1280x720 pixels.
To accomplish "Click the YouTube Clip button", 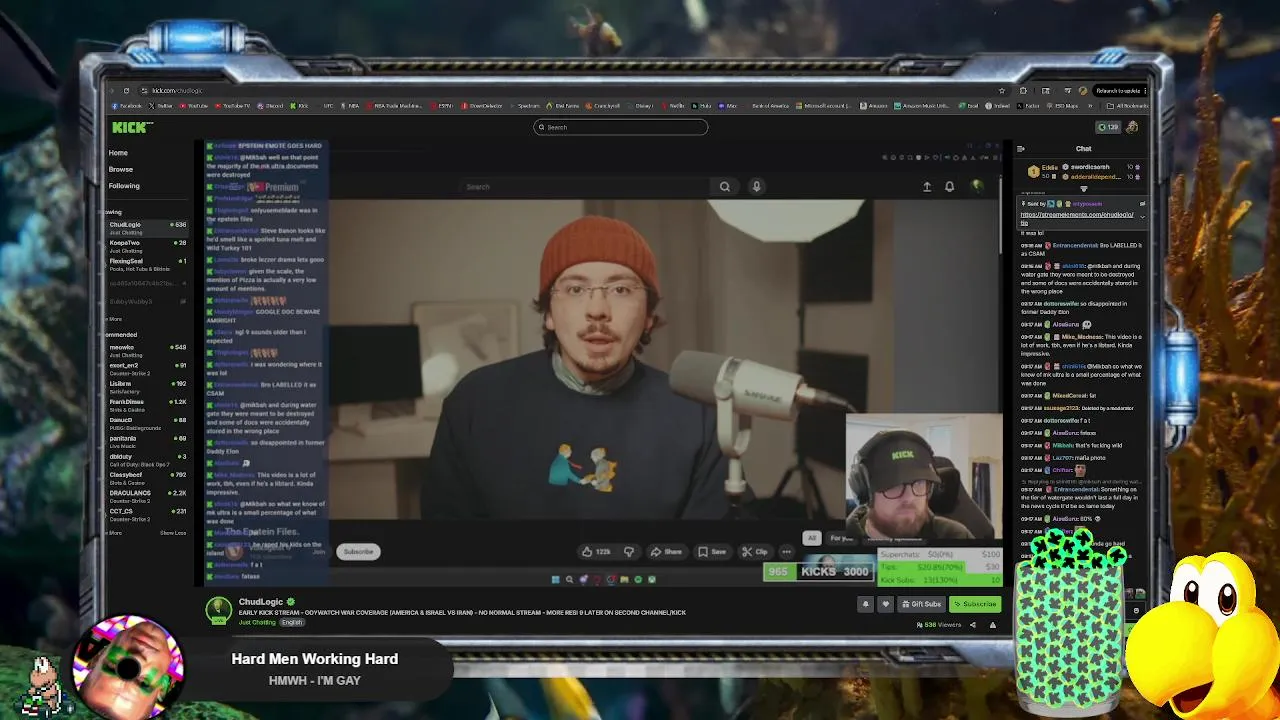I will (x=755, y=552).
